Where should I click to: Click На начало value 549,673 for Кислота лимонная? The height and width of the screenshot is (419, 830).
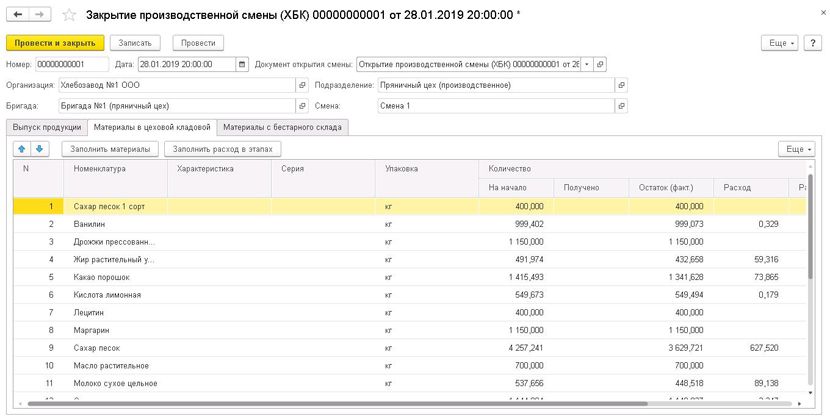point(529,295)
